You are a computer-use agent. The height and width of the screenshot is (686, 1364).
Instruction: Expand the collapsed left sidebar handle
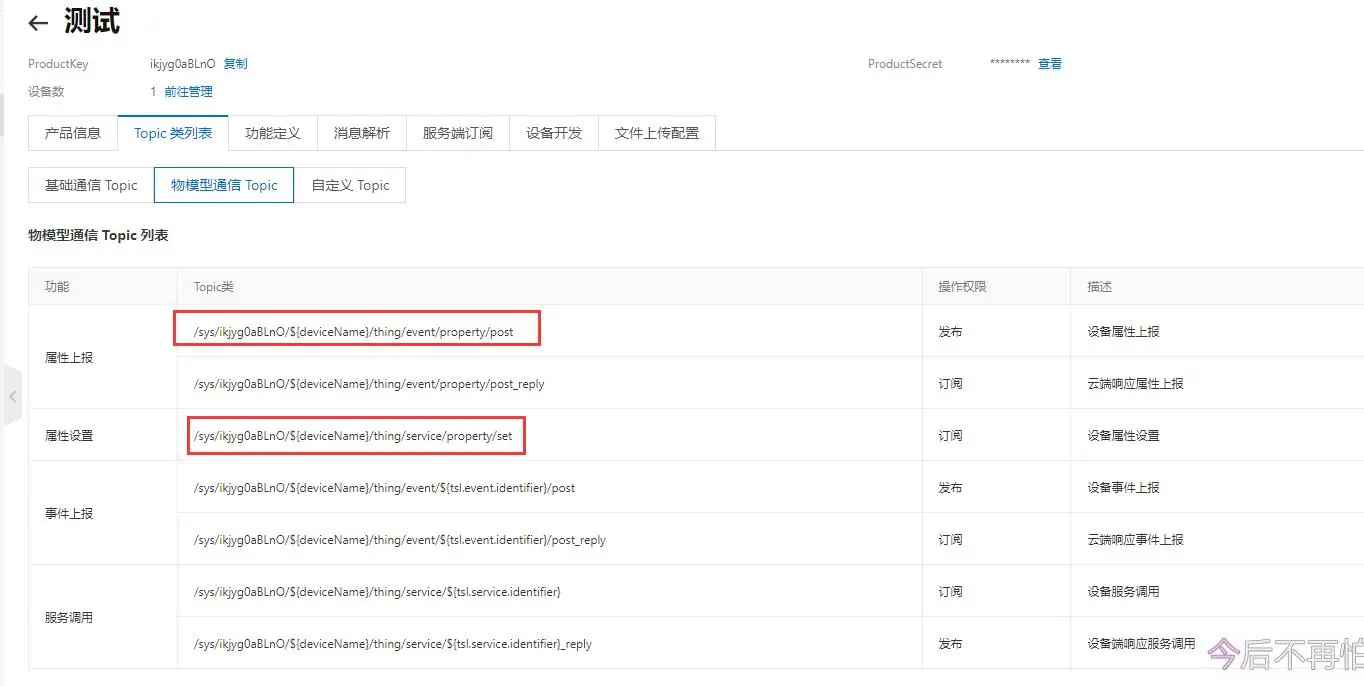pos(12,397)
